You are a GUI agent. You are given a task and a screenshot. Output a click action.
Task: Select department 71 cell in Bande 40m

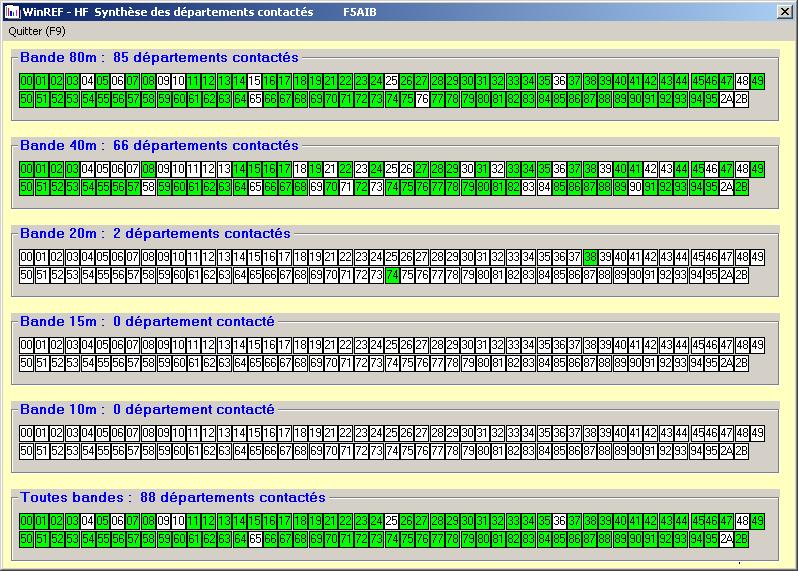point(346,187)
